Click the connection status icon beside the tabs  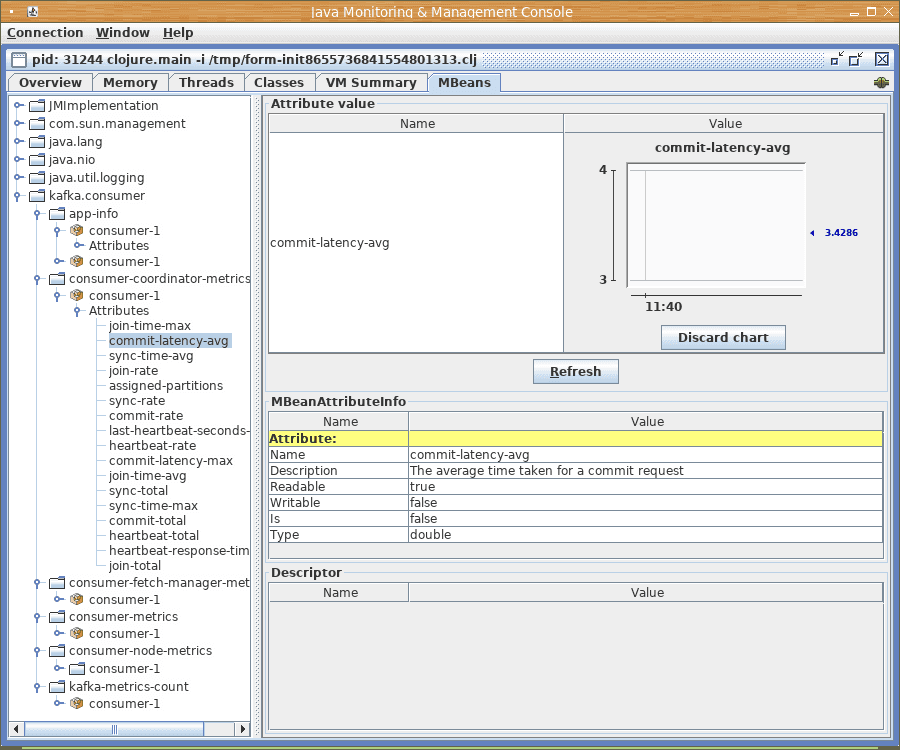tap(881, 83)
